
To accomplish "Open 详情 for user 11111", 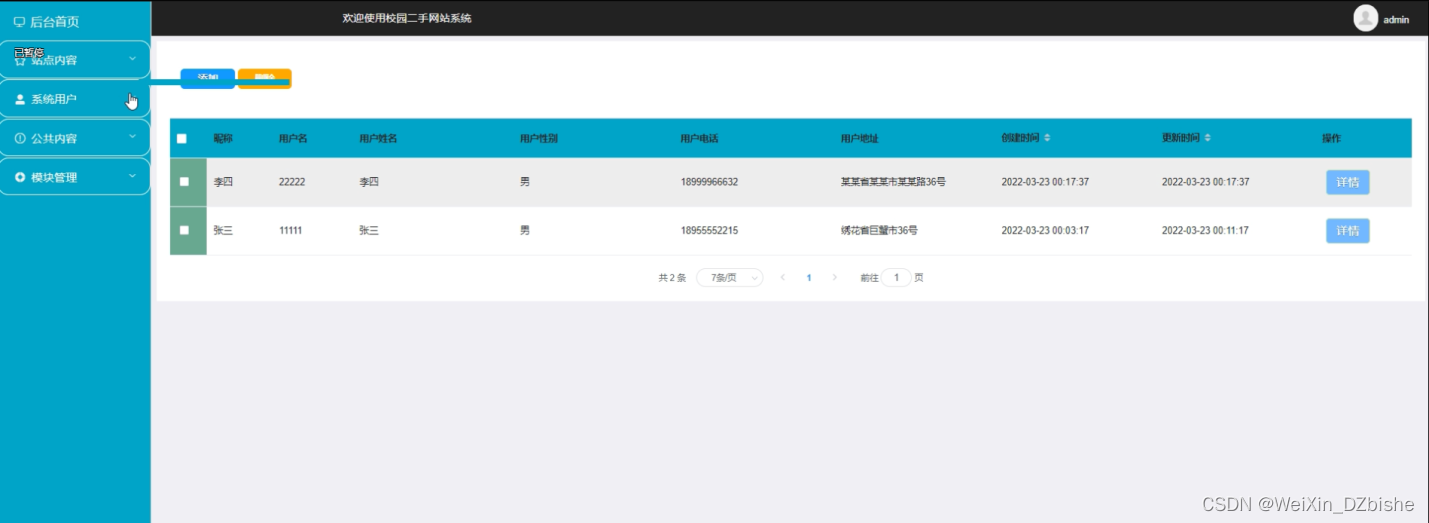I will 1347,231.
